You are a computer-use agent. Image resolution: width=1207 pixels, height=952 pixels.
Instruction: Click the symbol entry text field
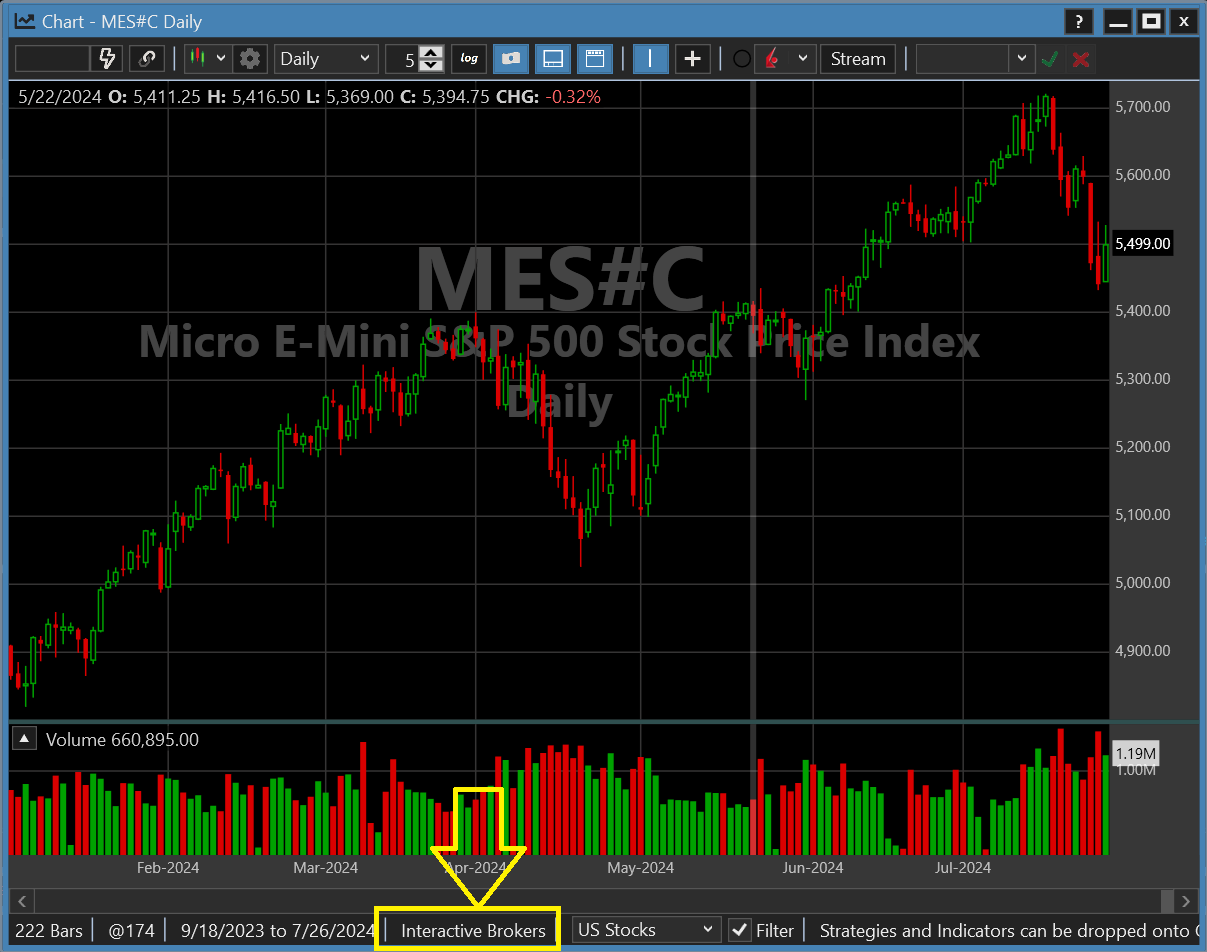[x=53, y=59]
